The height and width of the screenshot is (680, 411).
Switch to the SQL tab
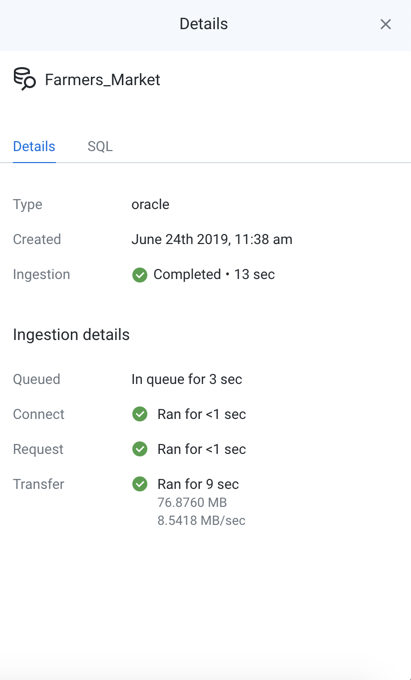click(x=100, y=146)
